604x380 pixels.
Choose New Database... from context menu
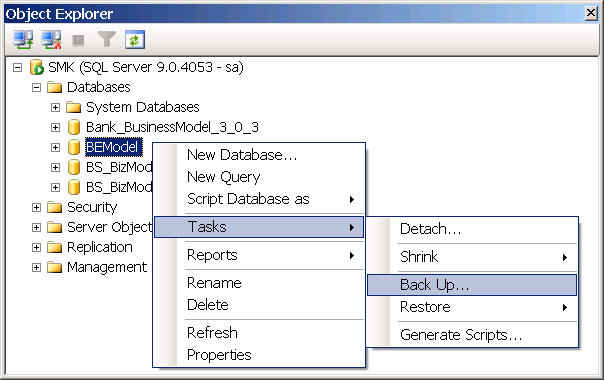[x=259, y=155]
